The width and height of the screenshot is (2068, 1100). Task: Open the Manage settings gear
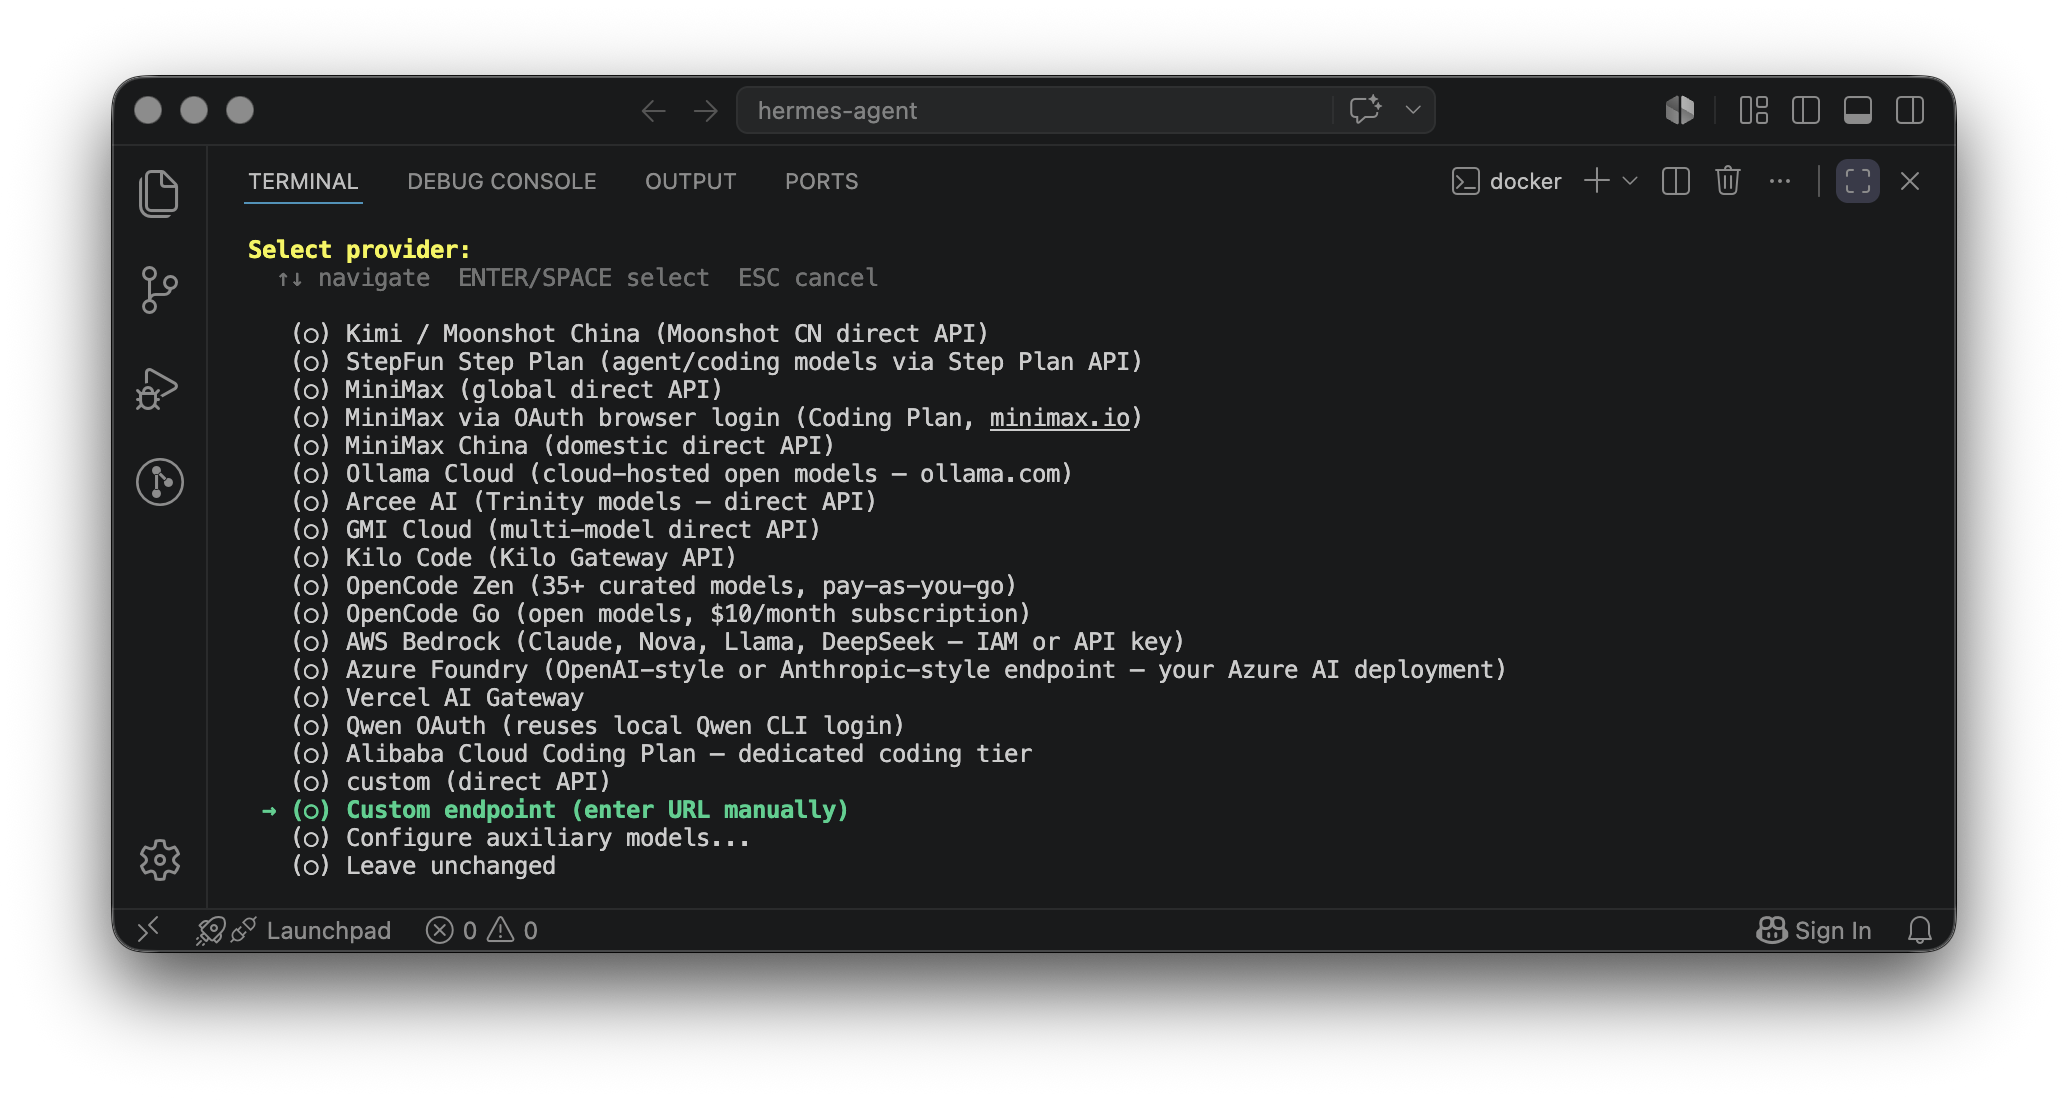[x=160, y=860]
